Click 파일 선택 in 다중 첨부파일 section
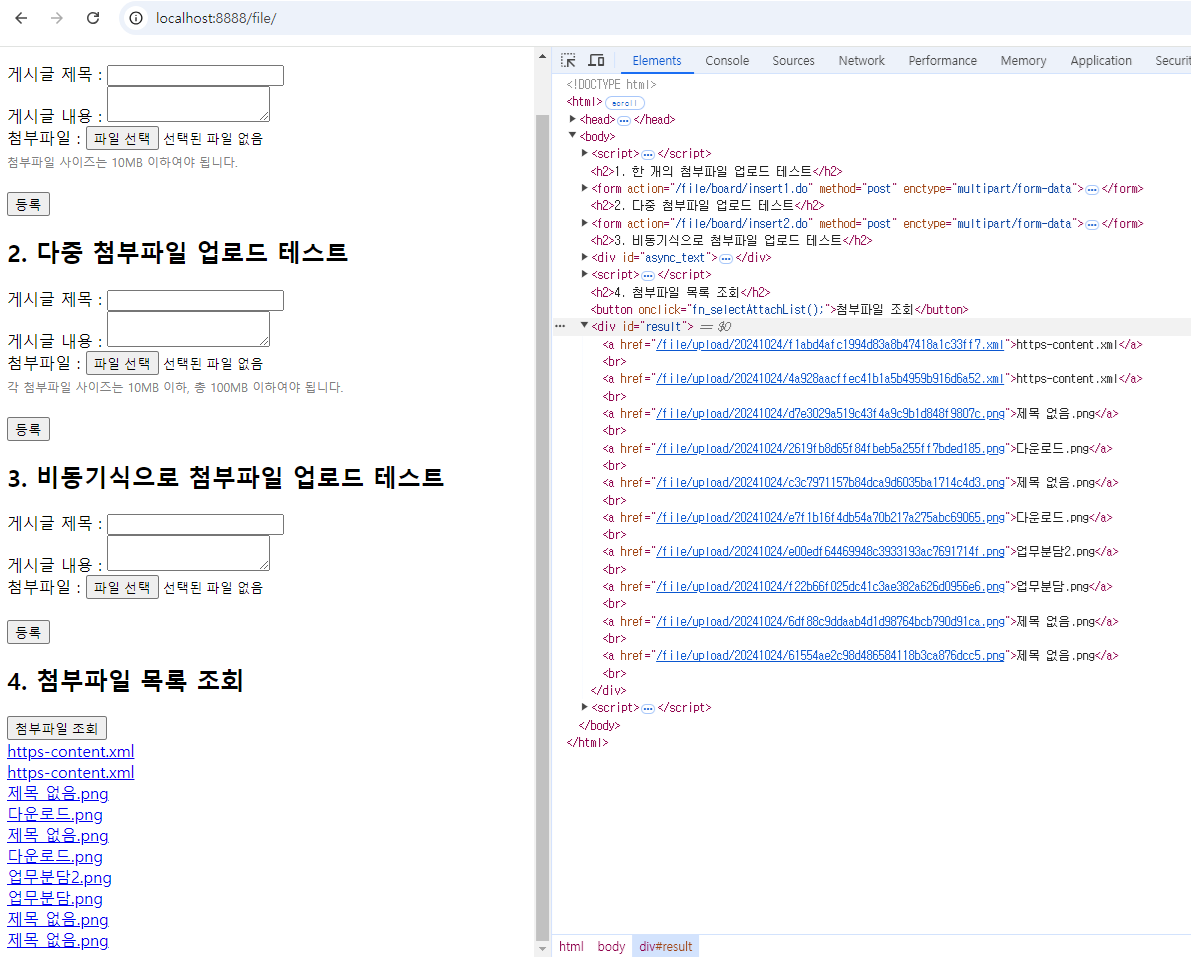 pos(122,363)
